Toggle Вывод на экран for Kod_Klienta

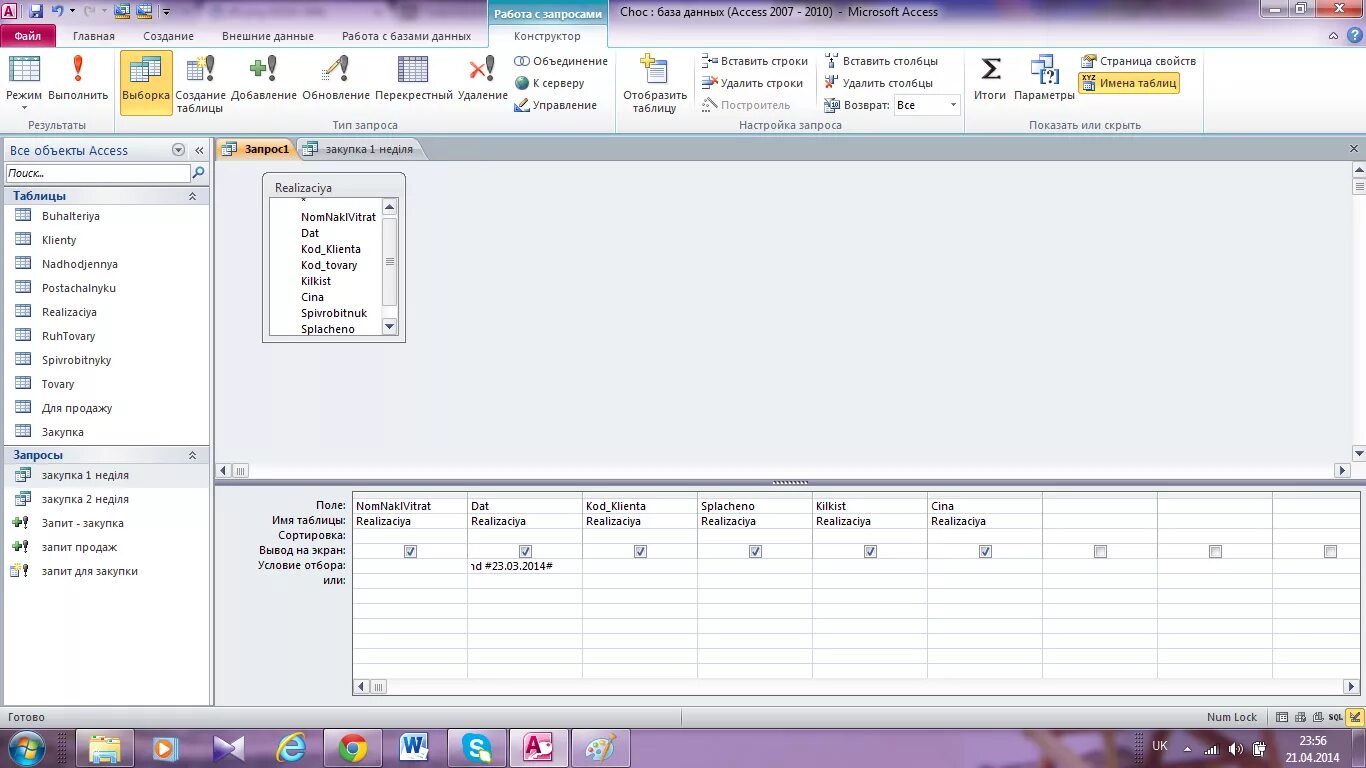point(640,551)
